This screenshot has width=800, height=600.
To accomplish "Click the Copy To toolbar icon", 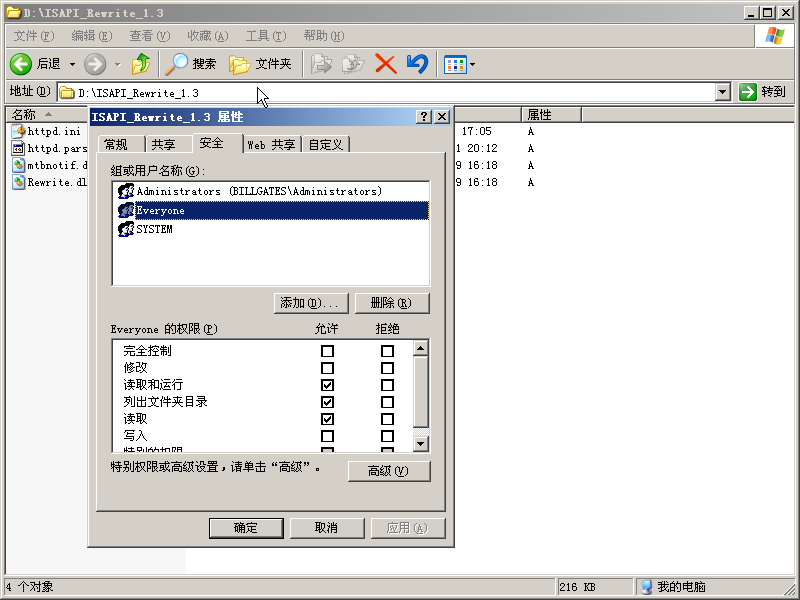I will [x=353, y=64].
